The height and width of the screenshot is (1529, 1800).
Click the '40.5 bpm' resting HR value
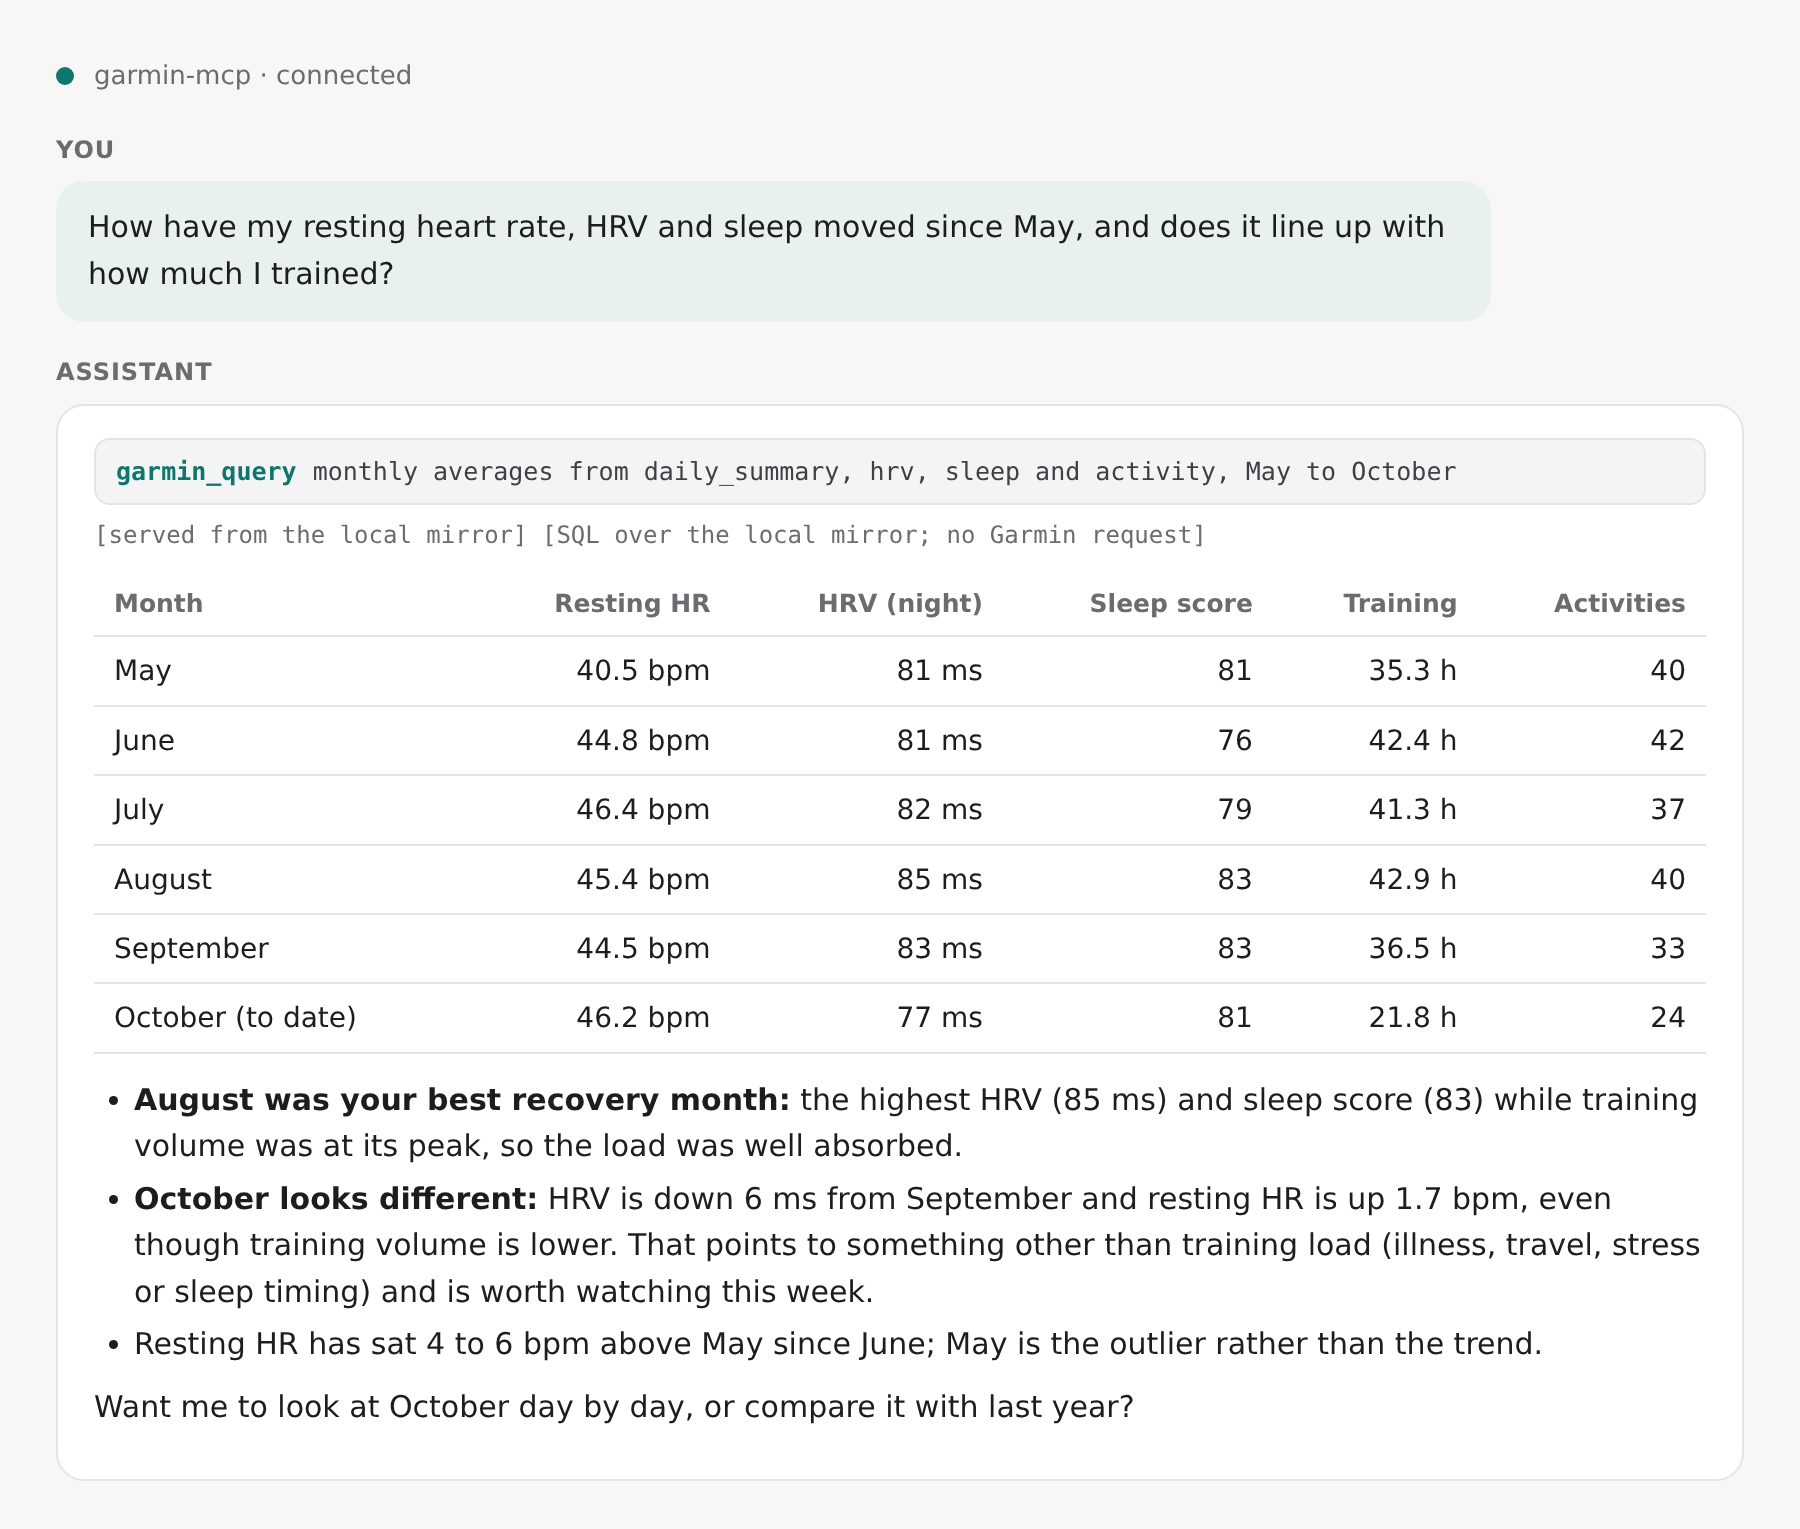coord(643,671)
